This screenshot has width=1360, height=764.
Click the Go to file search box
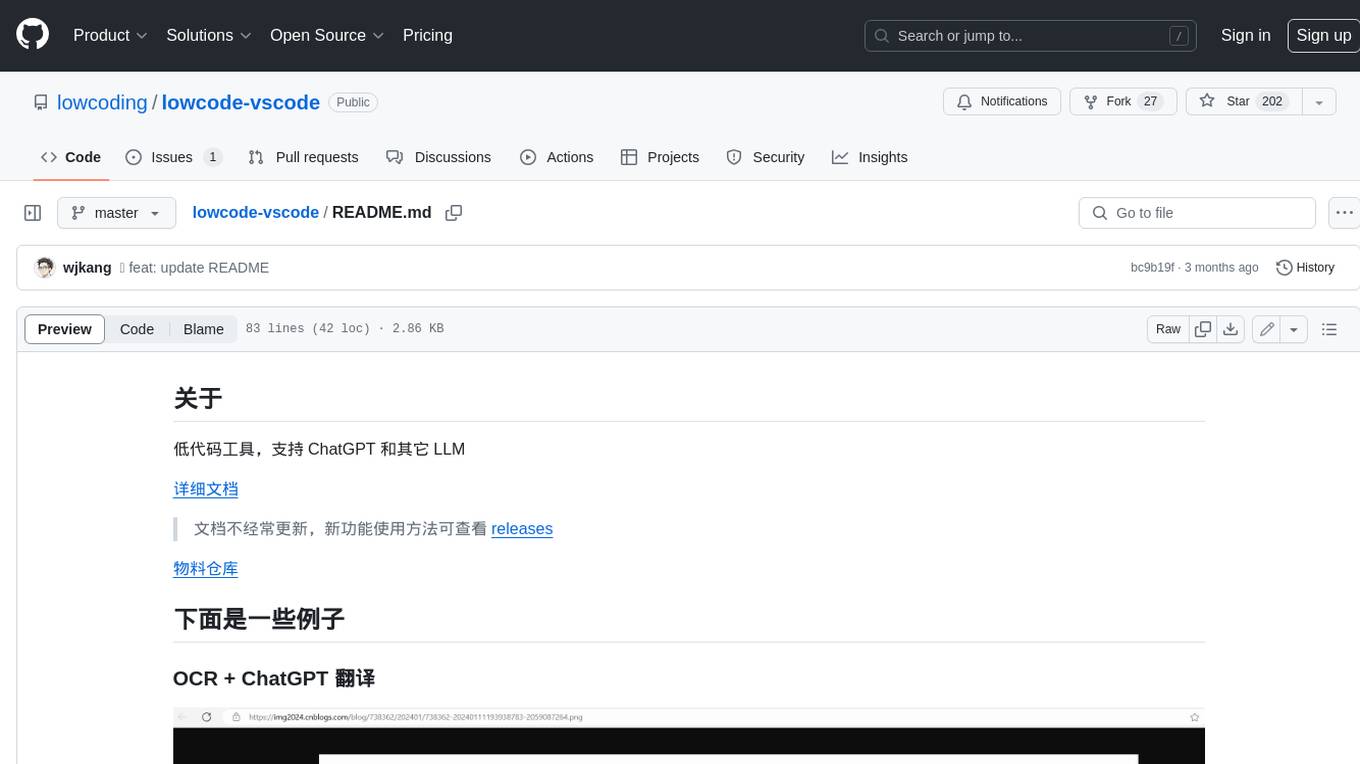click(x=1197, y=213)
